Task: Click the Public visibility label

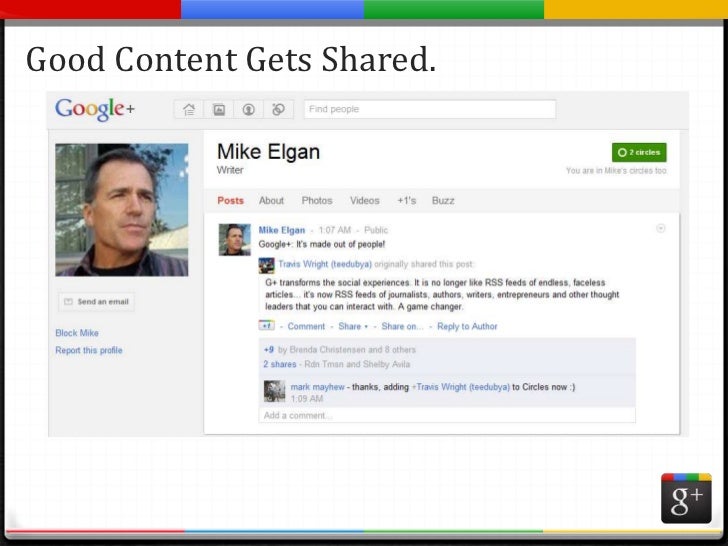Action: (x=376, y=230)
